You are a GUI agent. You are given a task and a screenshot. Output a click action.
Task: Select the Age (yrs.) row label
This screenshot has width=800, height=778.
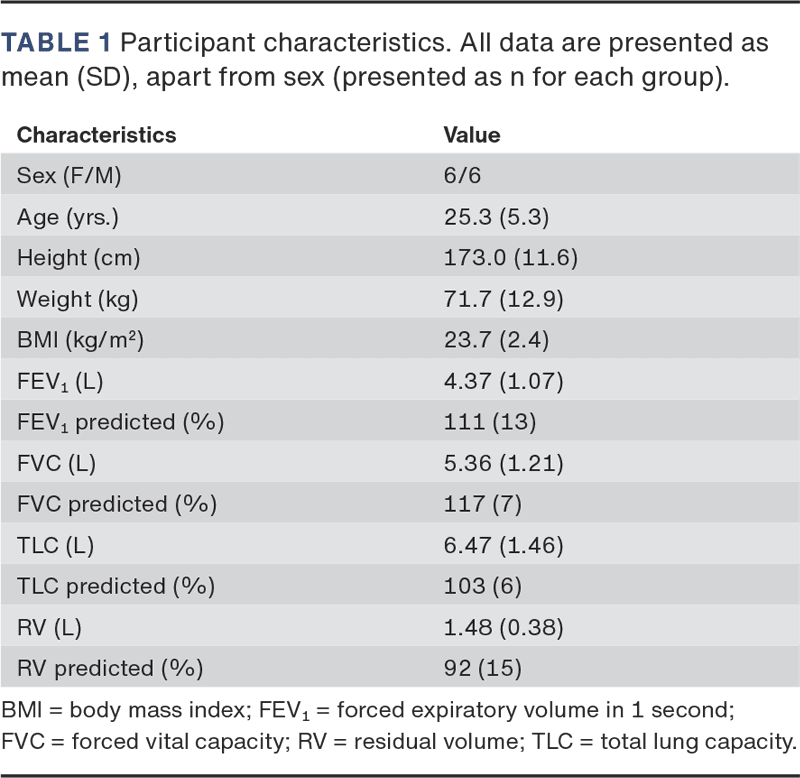tap(76, 217)
